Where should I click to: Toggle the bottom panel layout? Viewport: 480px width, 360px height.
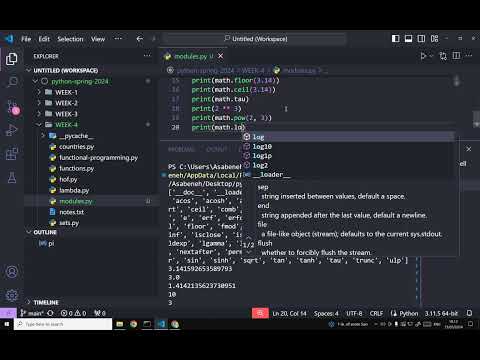point(408,39)
